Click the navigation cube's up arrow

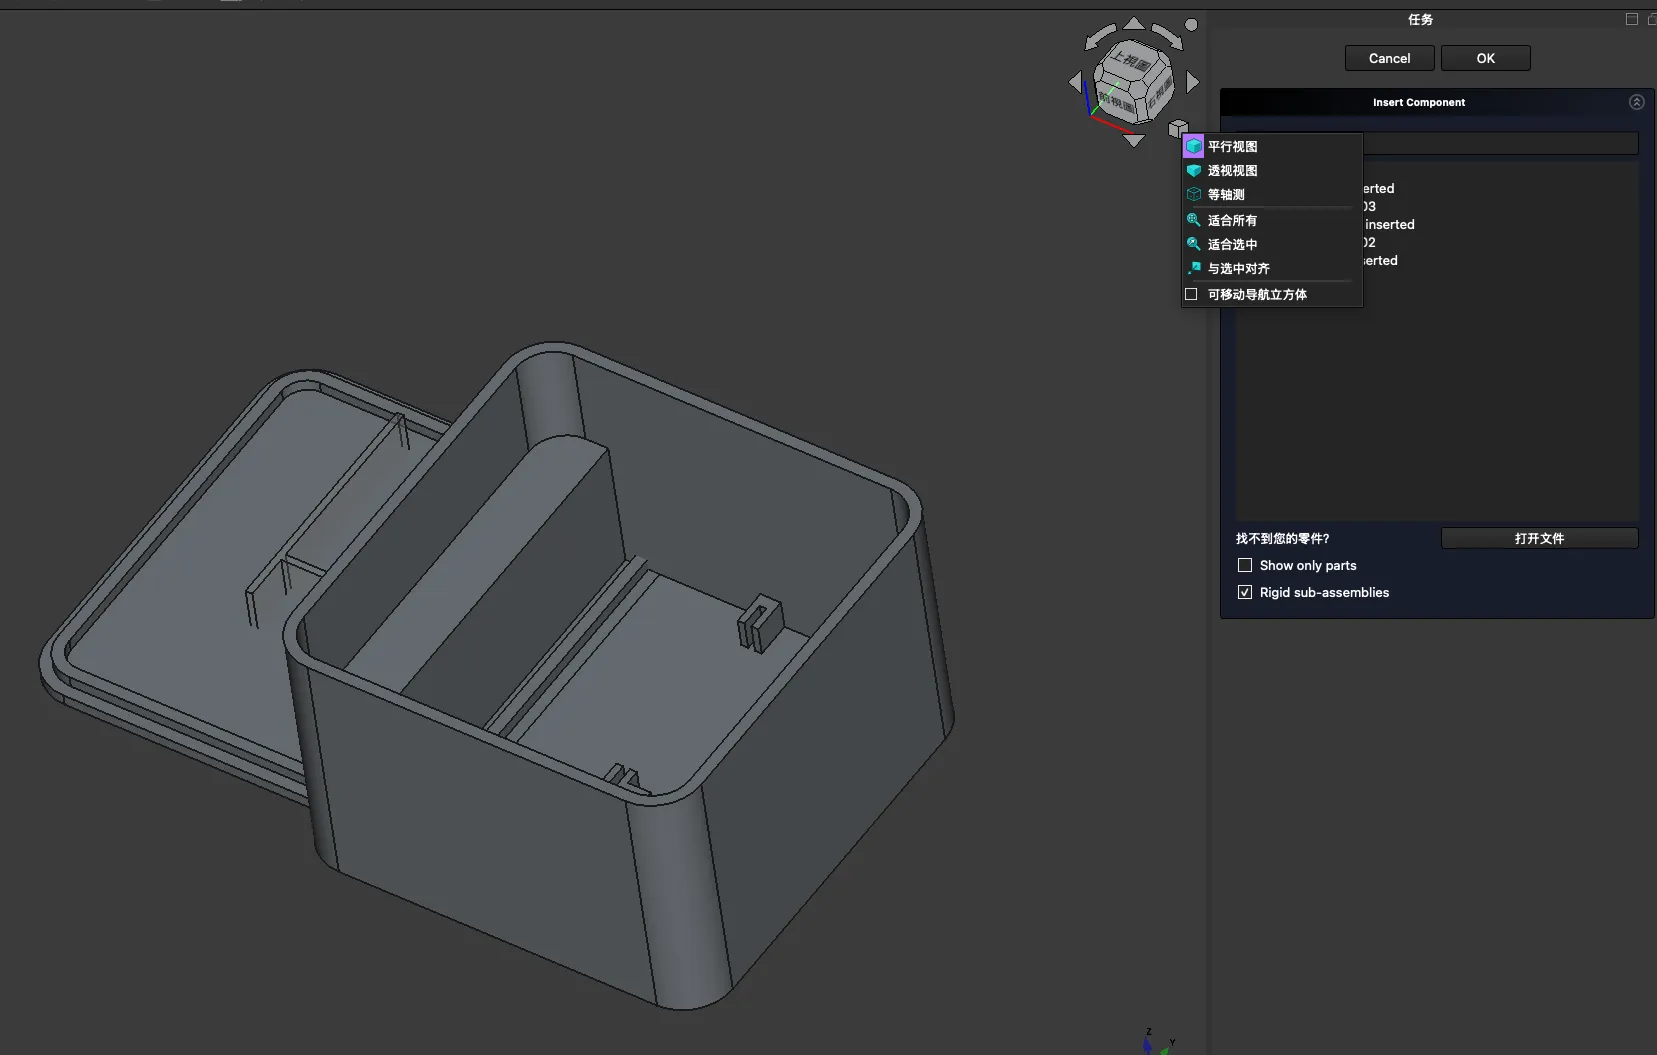[1134, 23]
